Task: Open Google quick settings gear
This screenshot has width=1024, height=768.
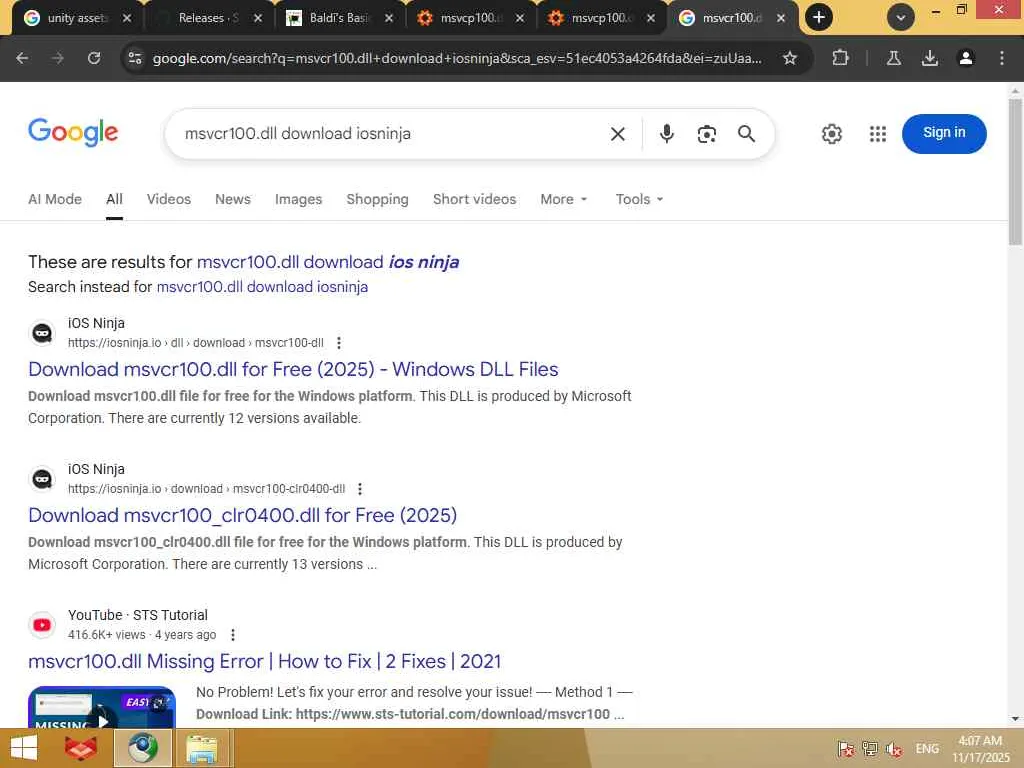Action: (831, 134)
